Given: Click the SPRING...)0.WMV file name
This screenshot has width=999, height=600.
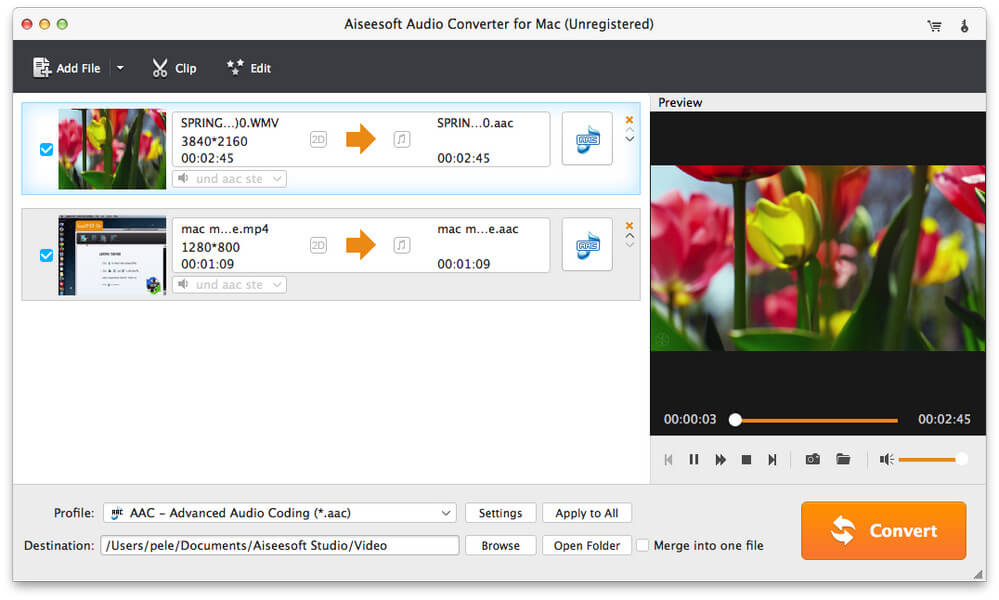Looking at the screenshot, I should coord(229,123).
